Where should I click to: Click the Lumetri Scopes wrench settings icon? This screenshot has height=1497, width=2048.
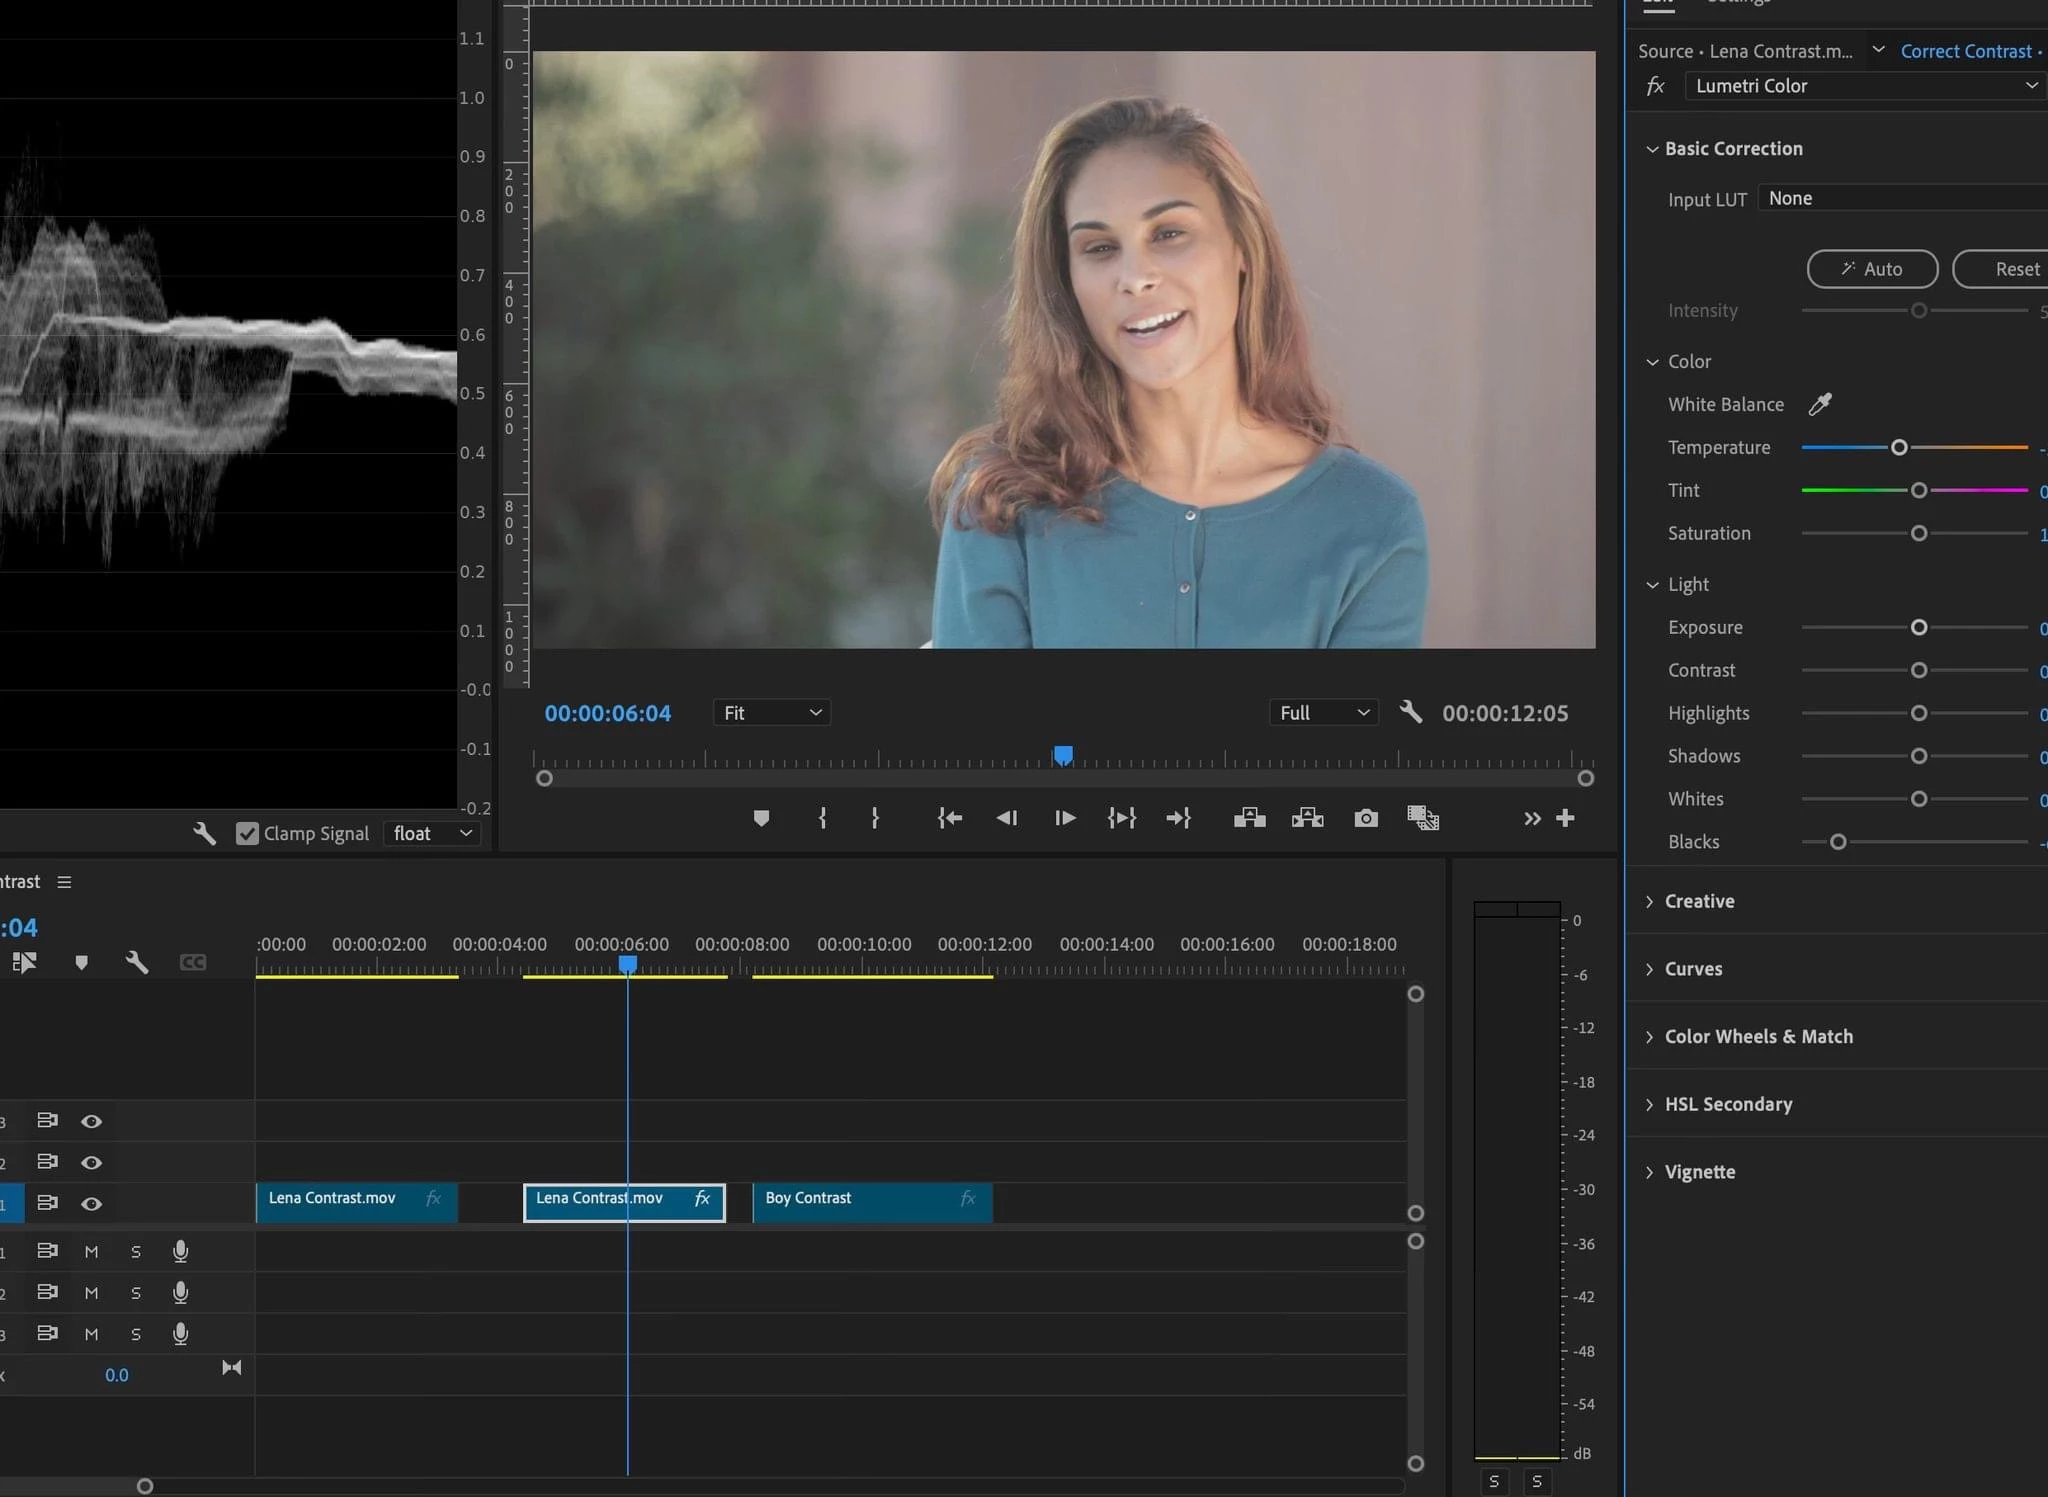point(204,833)
